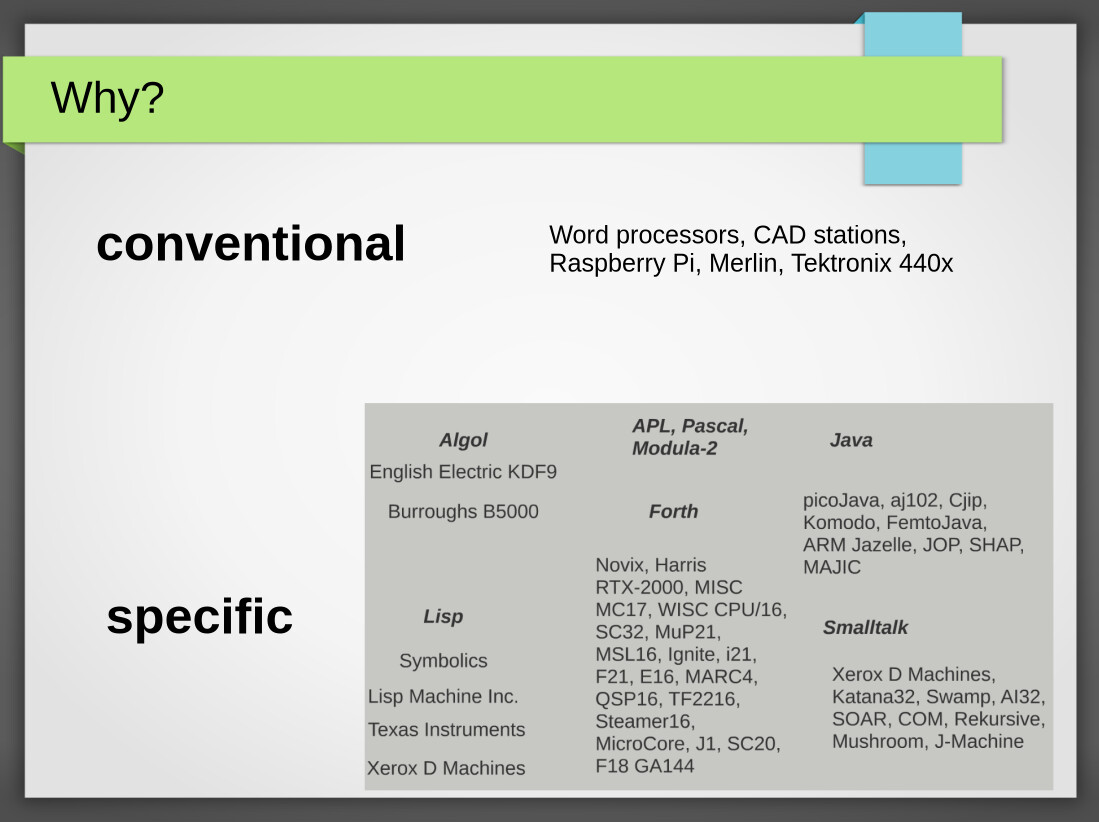This screenshot has width=1099, height=822.
Task: Select the Java heading
Action: [851, 440]
